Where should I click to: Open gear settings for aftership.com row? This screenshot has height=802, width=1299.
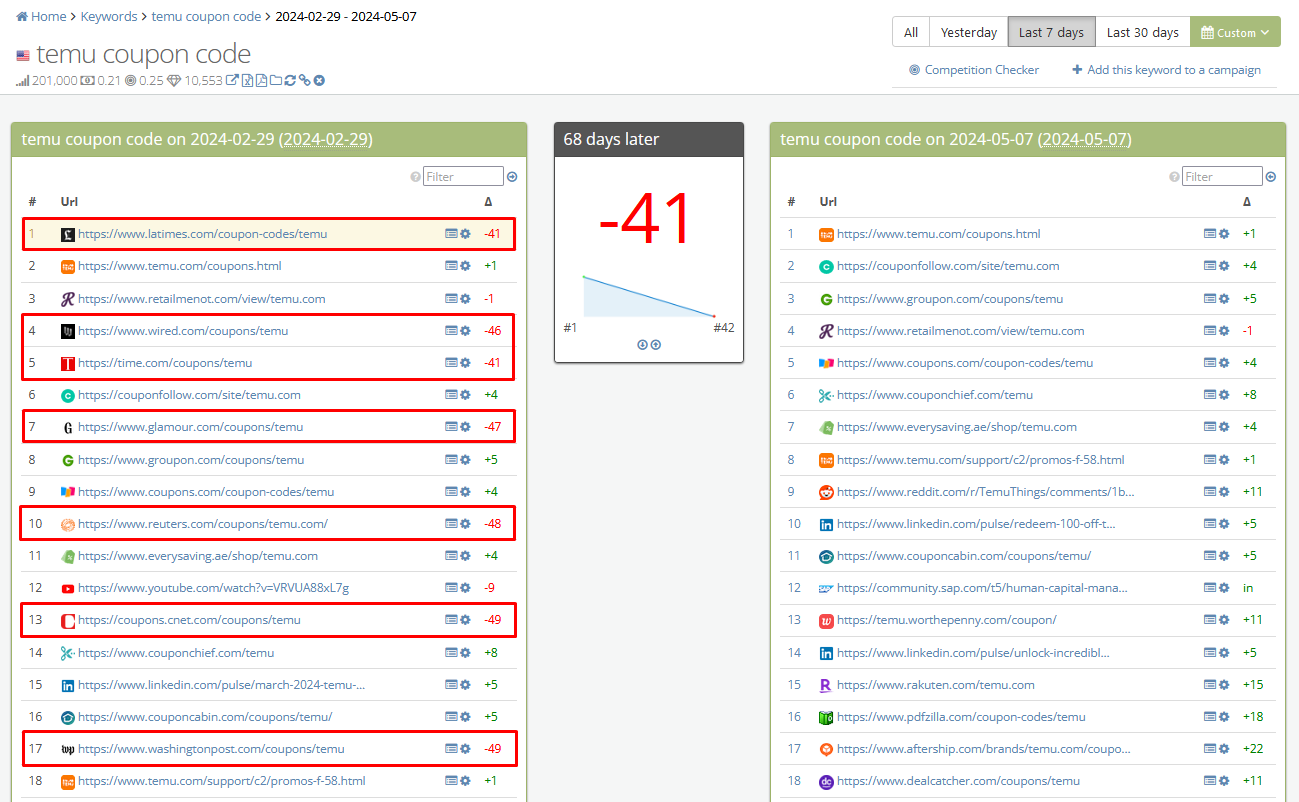point(1224,748)
